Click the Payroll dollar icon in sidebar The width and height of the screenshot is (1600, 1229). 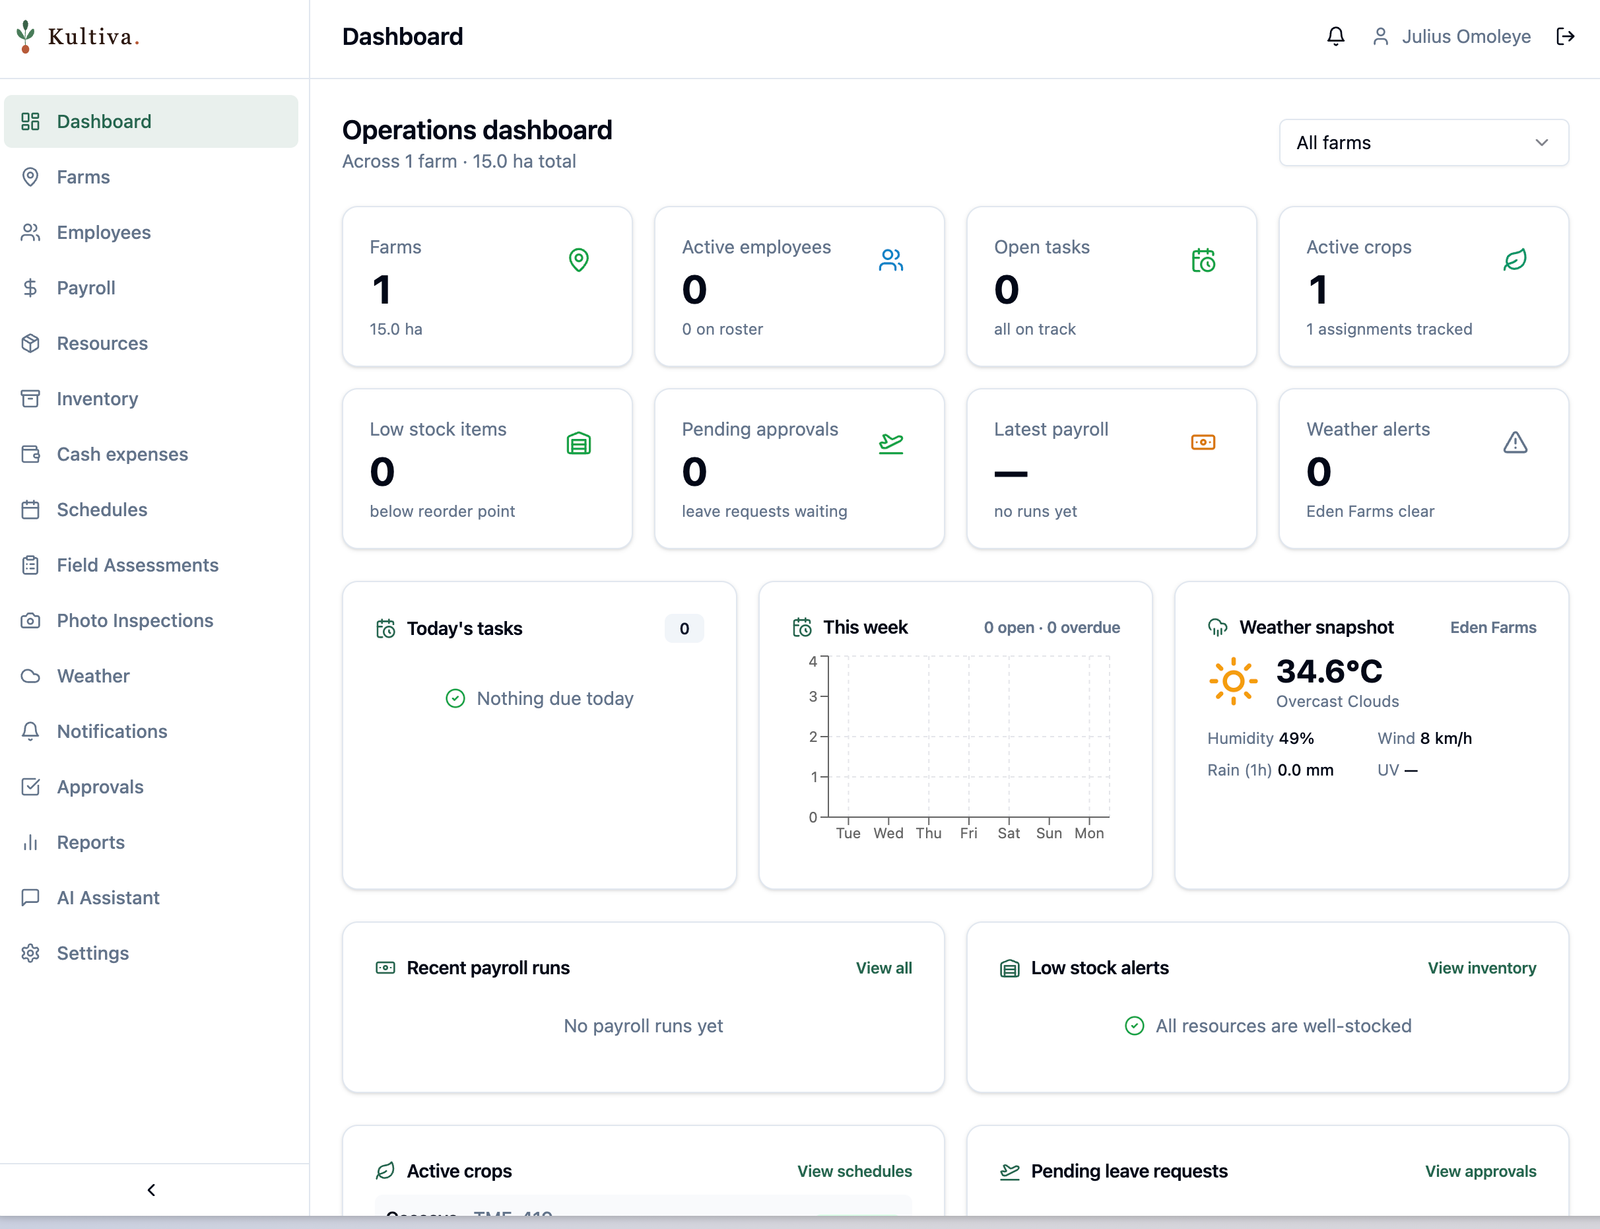(31, 288)
